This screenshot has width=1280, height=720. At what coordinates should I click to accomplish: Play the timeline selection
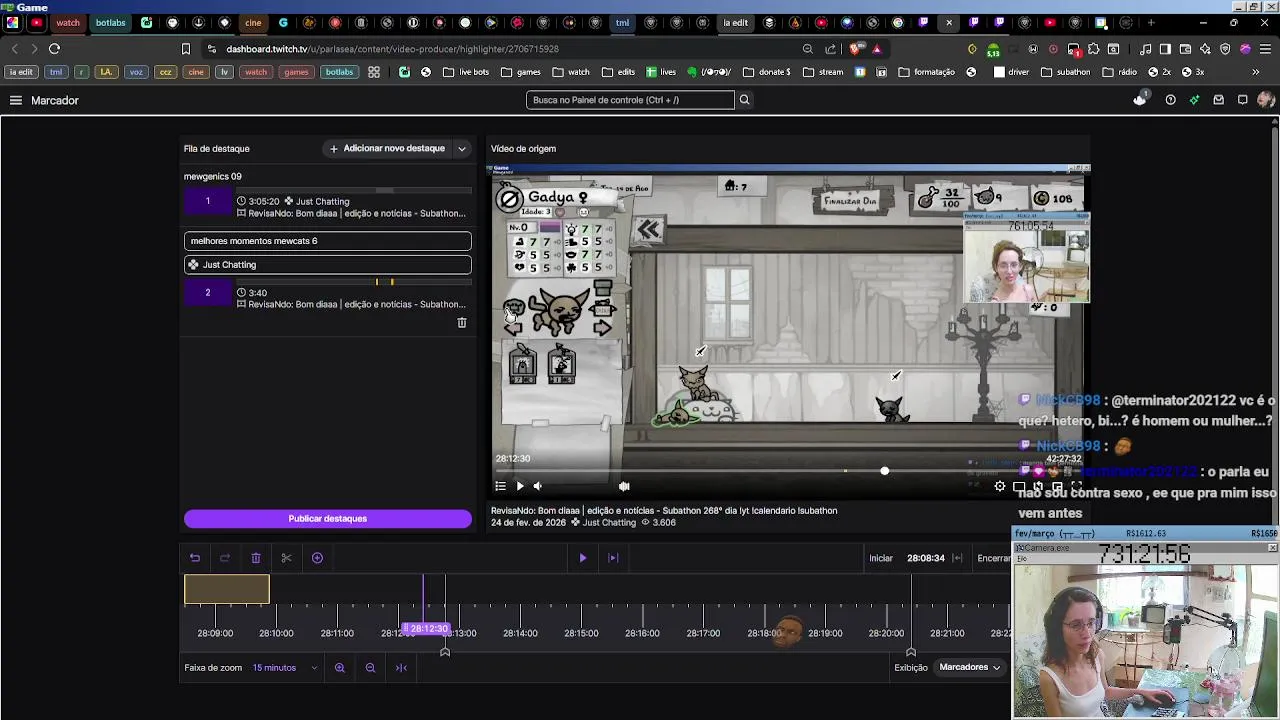point(583,558)
